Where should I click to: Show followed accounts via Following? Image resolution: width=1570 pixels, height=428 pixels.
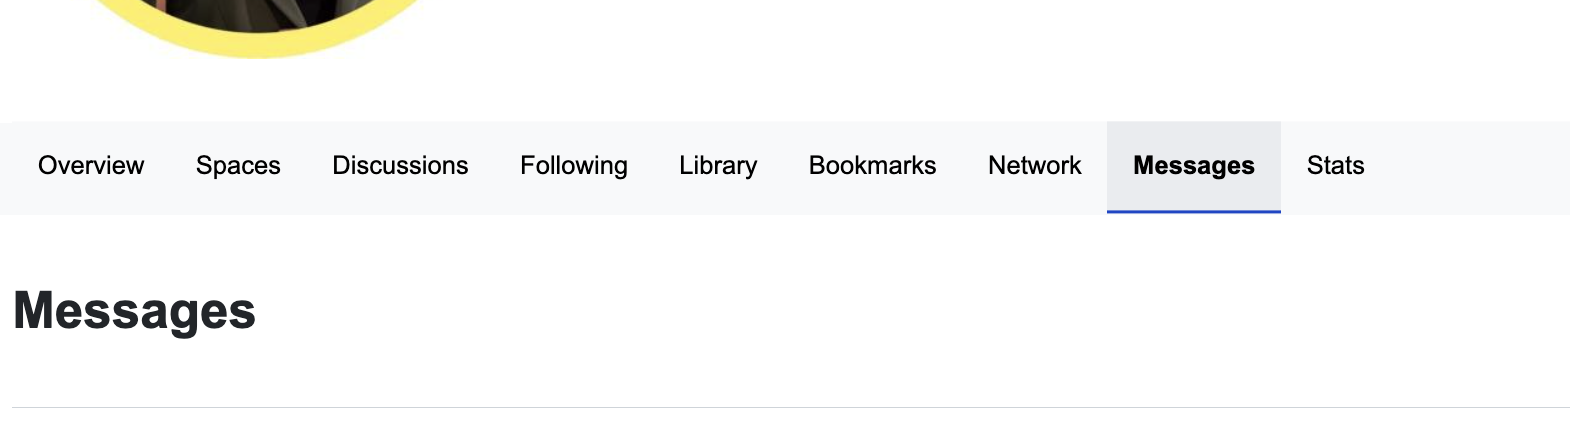click(574, 166)
